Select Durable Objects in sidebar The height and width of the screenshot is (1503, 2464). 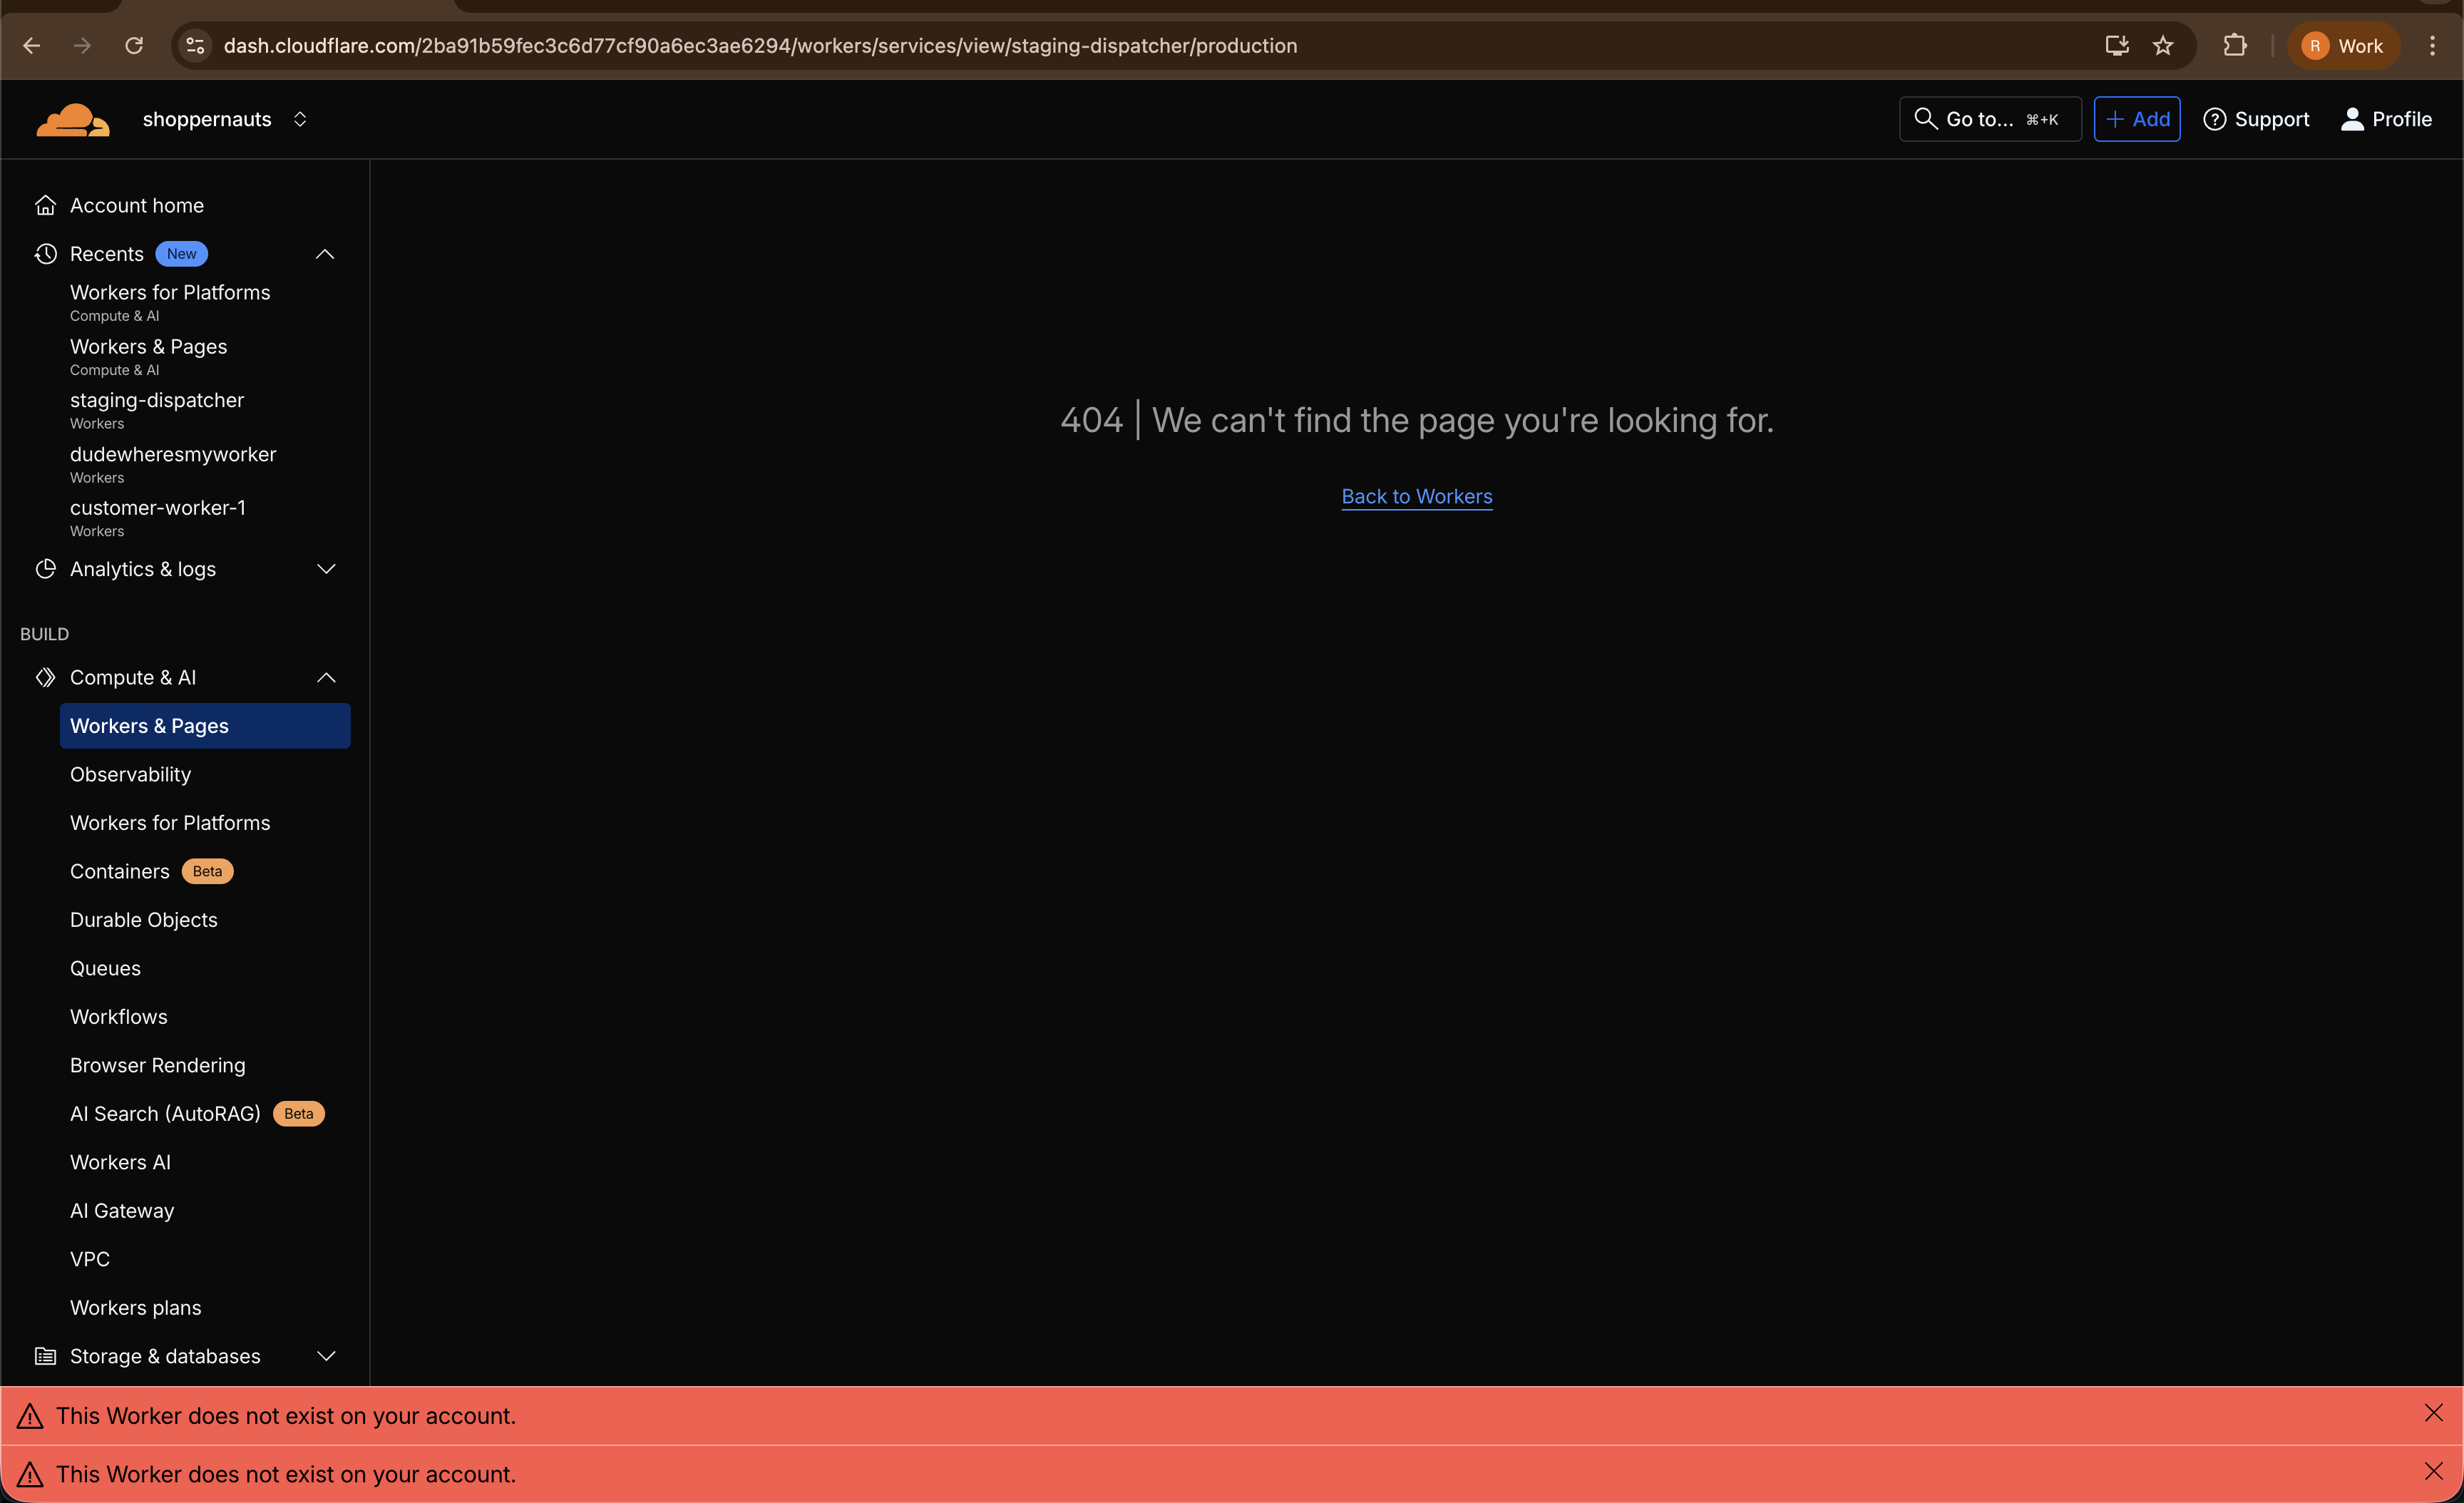pyautogui.click(x=143, y=920)
